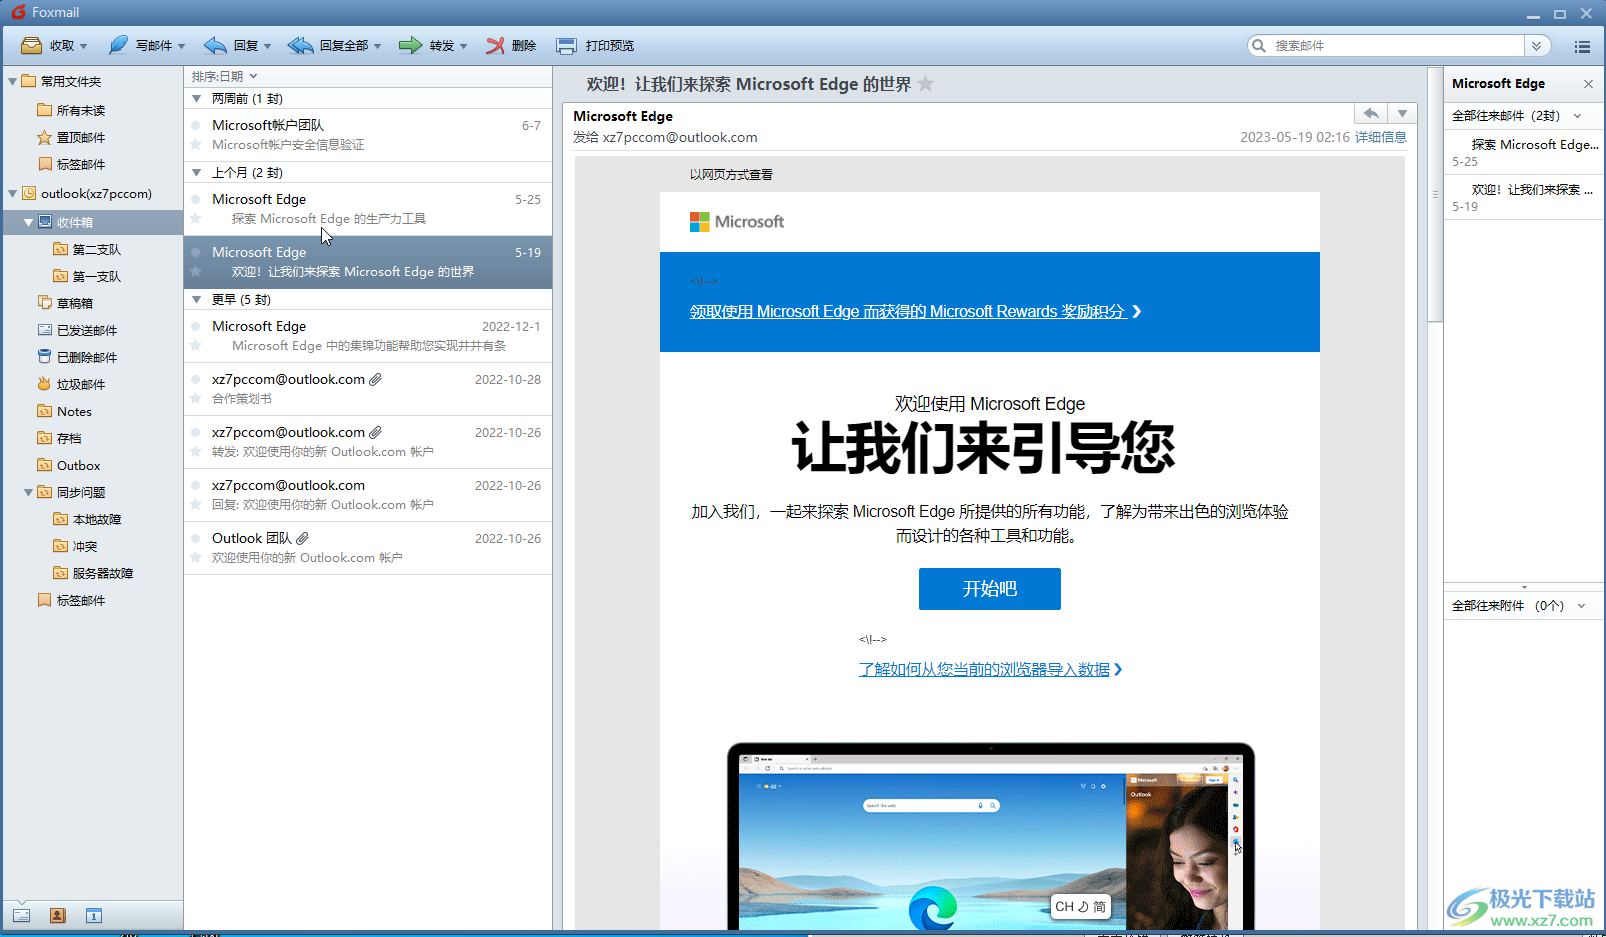
Task: Open the 排序:日期 sort dropdown
Action: pyautogui.click(x=224, y=76)
